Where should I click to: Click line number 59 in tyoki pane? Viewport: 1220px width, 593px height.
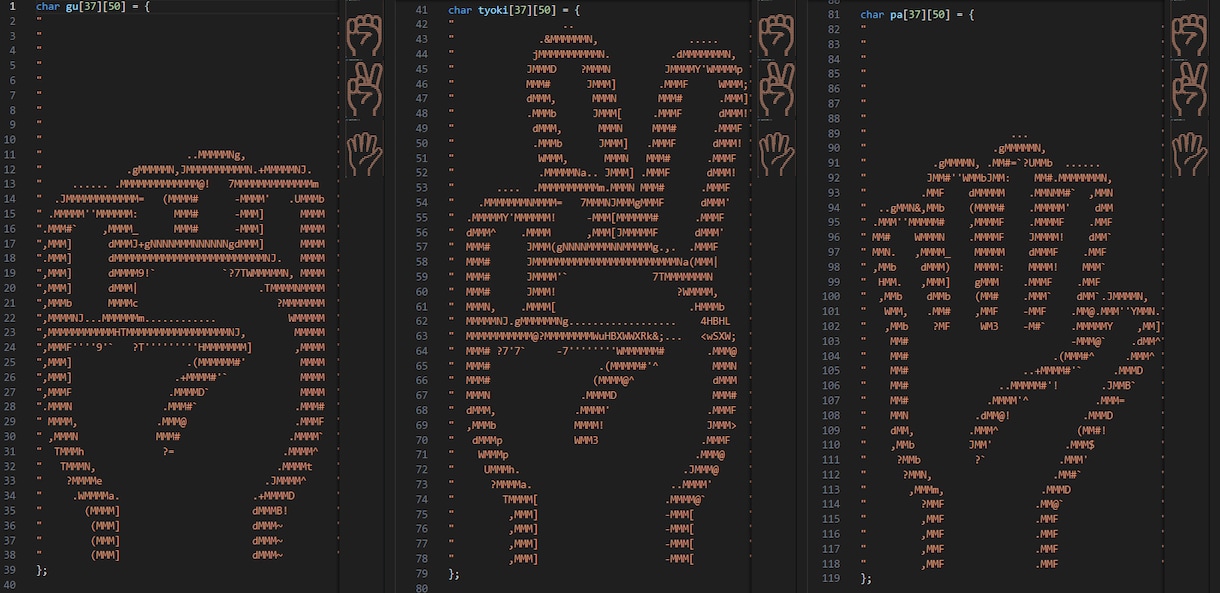tap(421, 276)
